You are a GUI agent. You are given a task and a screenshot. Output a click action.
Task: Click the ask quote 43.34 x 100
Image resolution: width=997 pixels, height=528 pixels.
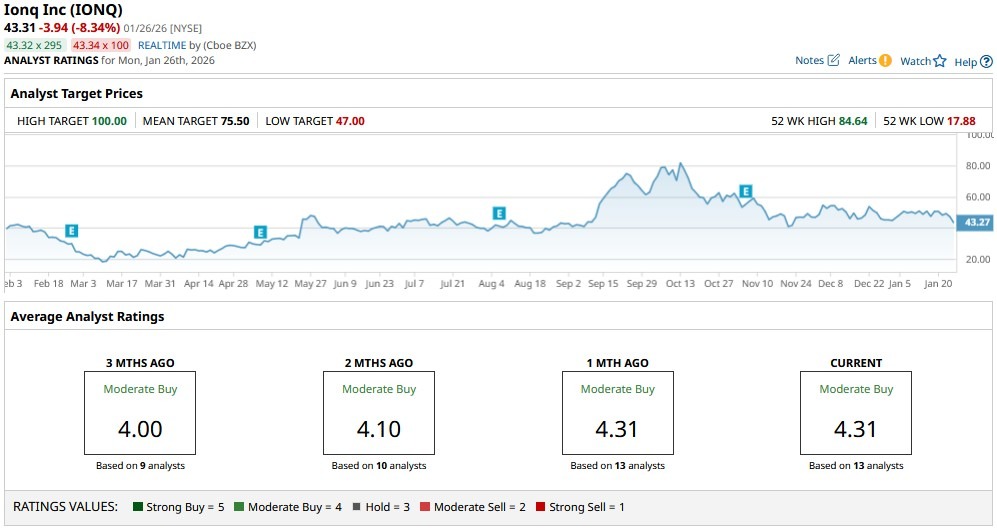click(x=100, y=45)
